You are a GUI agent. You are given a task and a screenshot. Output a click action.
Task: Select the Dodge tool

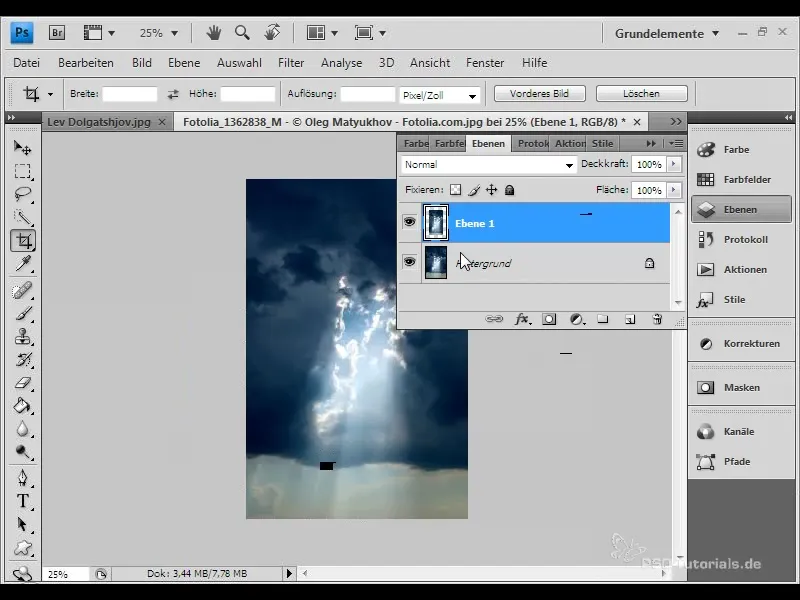pyautogui.click(x=22, y=452)
